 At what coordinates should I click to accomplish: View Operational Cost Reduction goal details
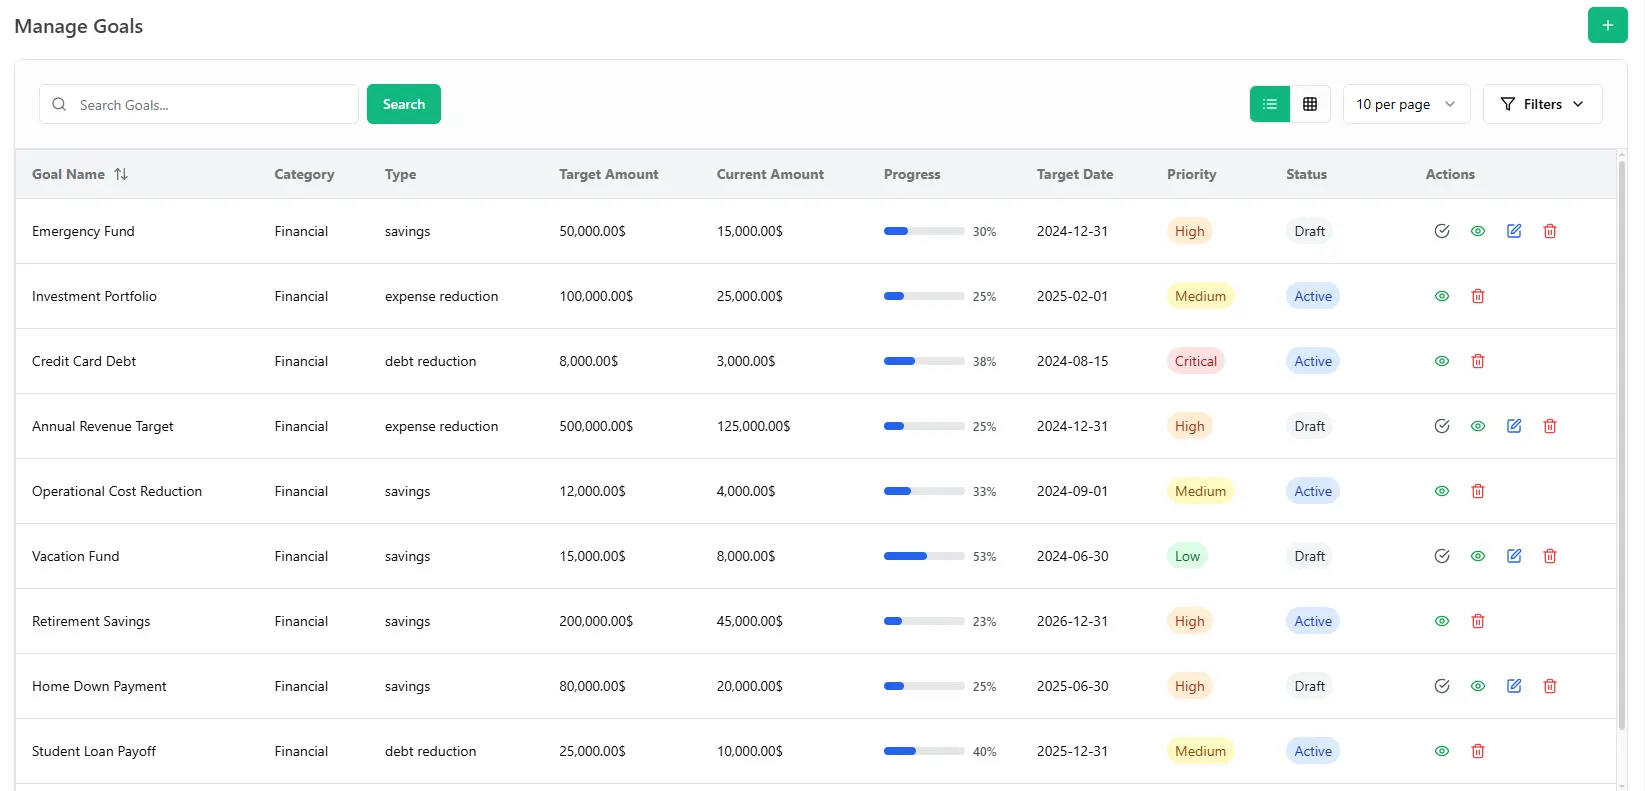(1442, 491)
